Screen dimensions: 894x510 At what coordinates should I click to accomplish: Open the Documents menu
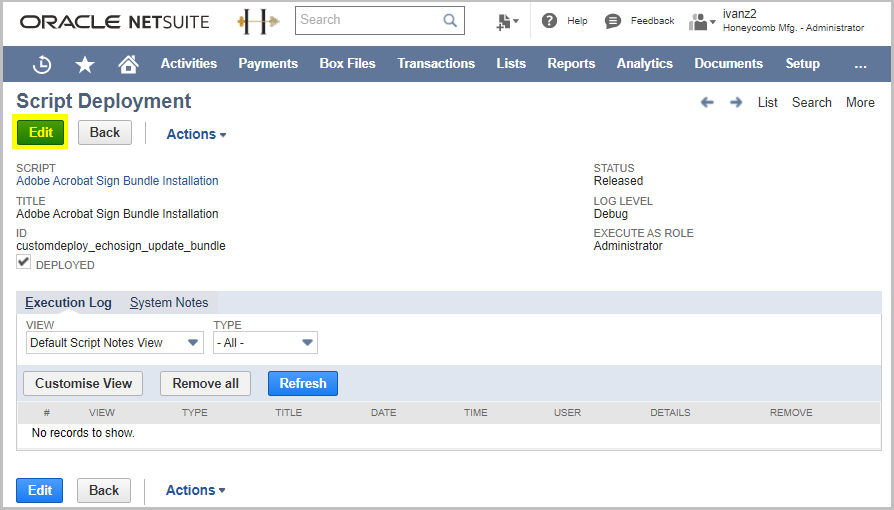[729, 63]
